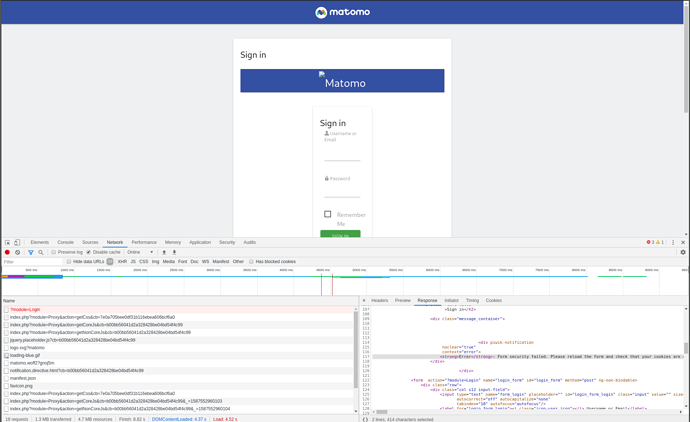This screenshot has width=690, height=422.
Task: Check Hide data URLs option
Action: [x=69, y=261]
